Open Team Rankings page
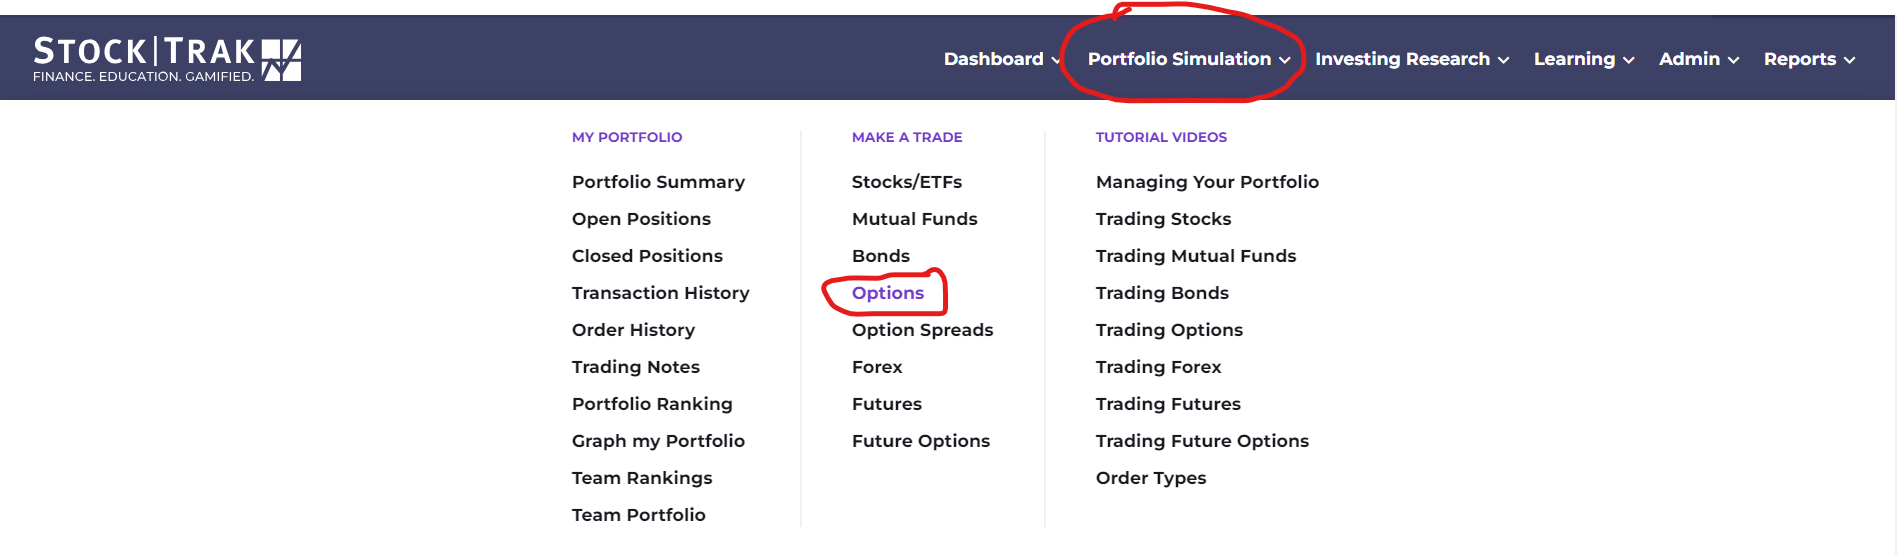The image size is (1897, 555). coord(642,478)
